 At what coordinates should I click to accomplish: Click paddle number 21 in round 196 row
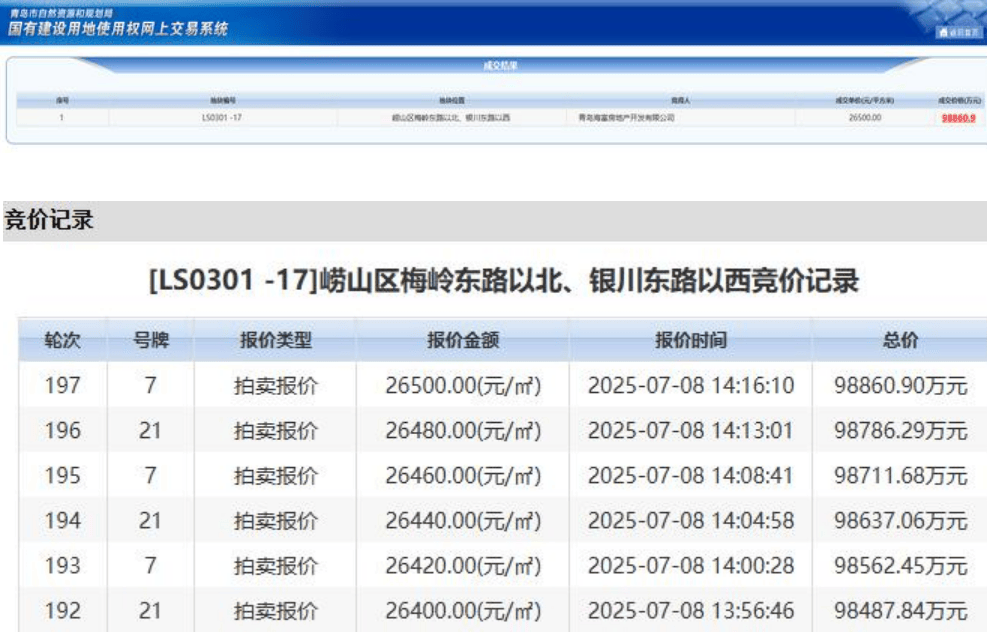(150, 430)
